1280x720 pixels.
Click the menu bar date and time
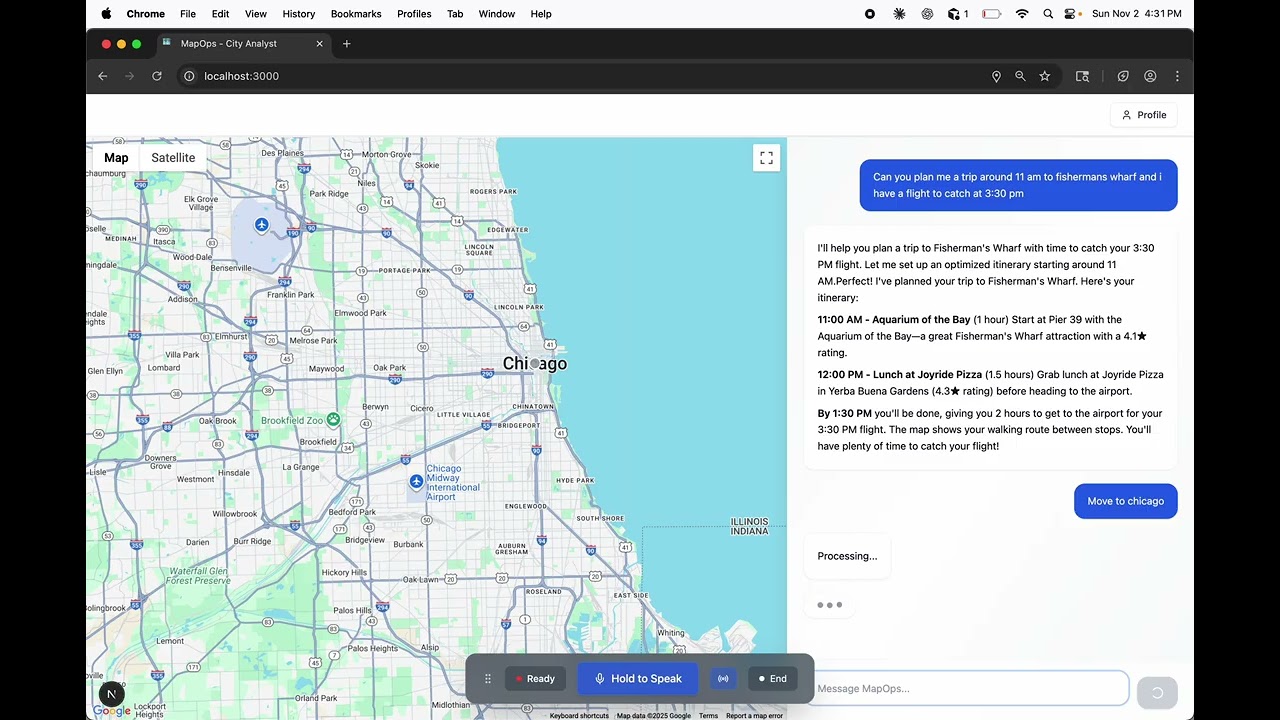pos(1136,14)
